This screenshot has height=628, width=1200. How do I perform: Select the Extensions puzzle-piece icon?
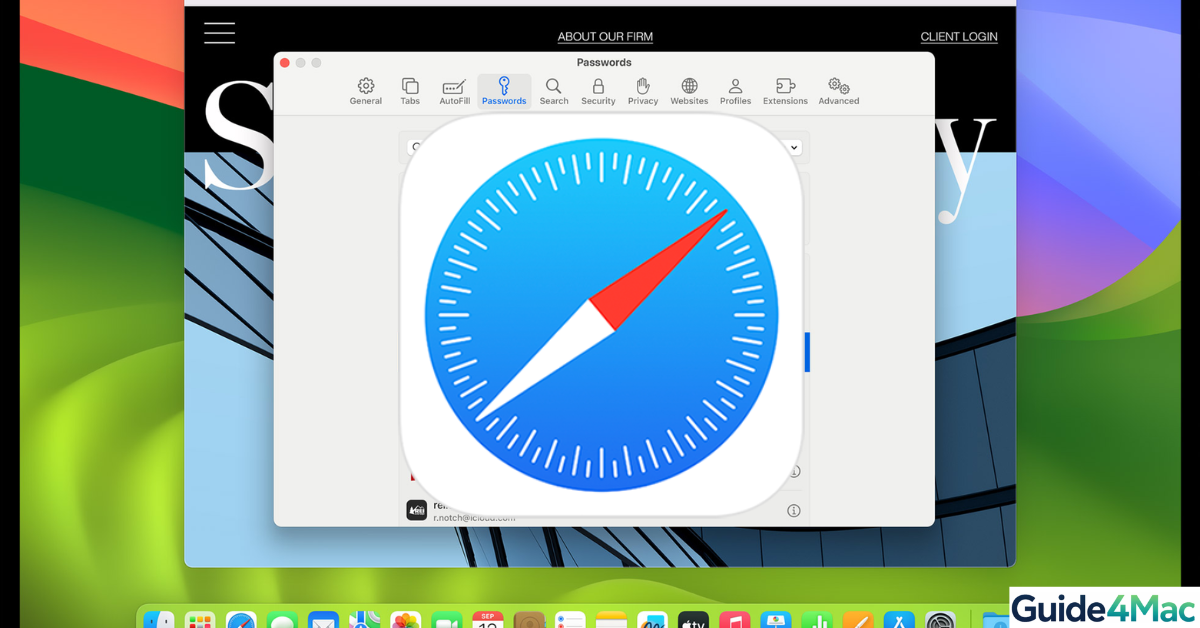click(785, 90)
